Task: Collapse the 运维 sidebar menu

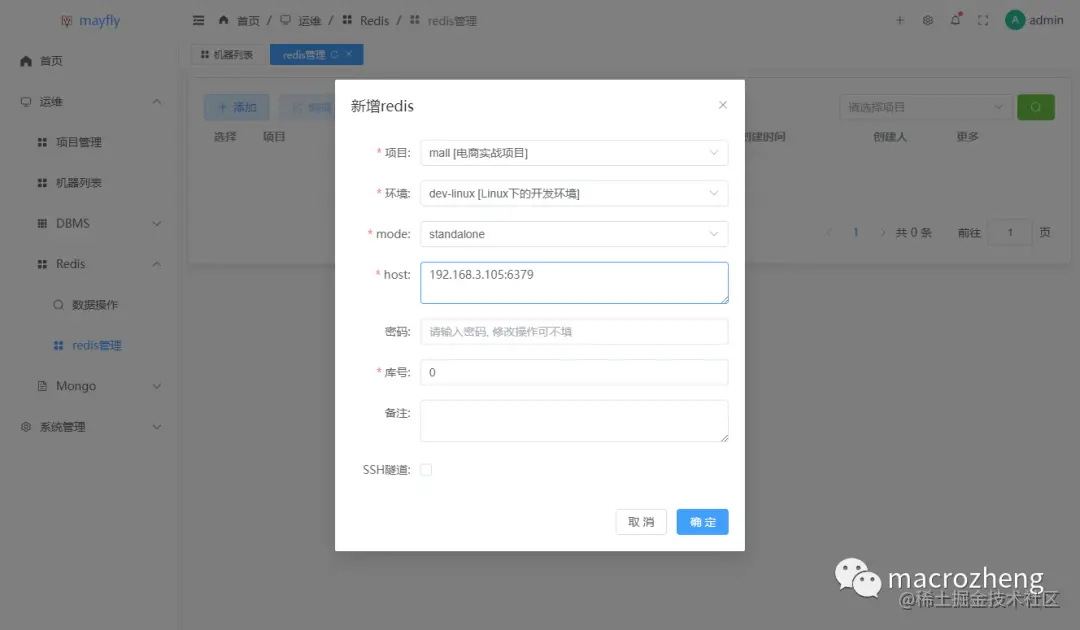Action: (90, 102)
